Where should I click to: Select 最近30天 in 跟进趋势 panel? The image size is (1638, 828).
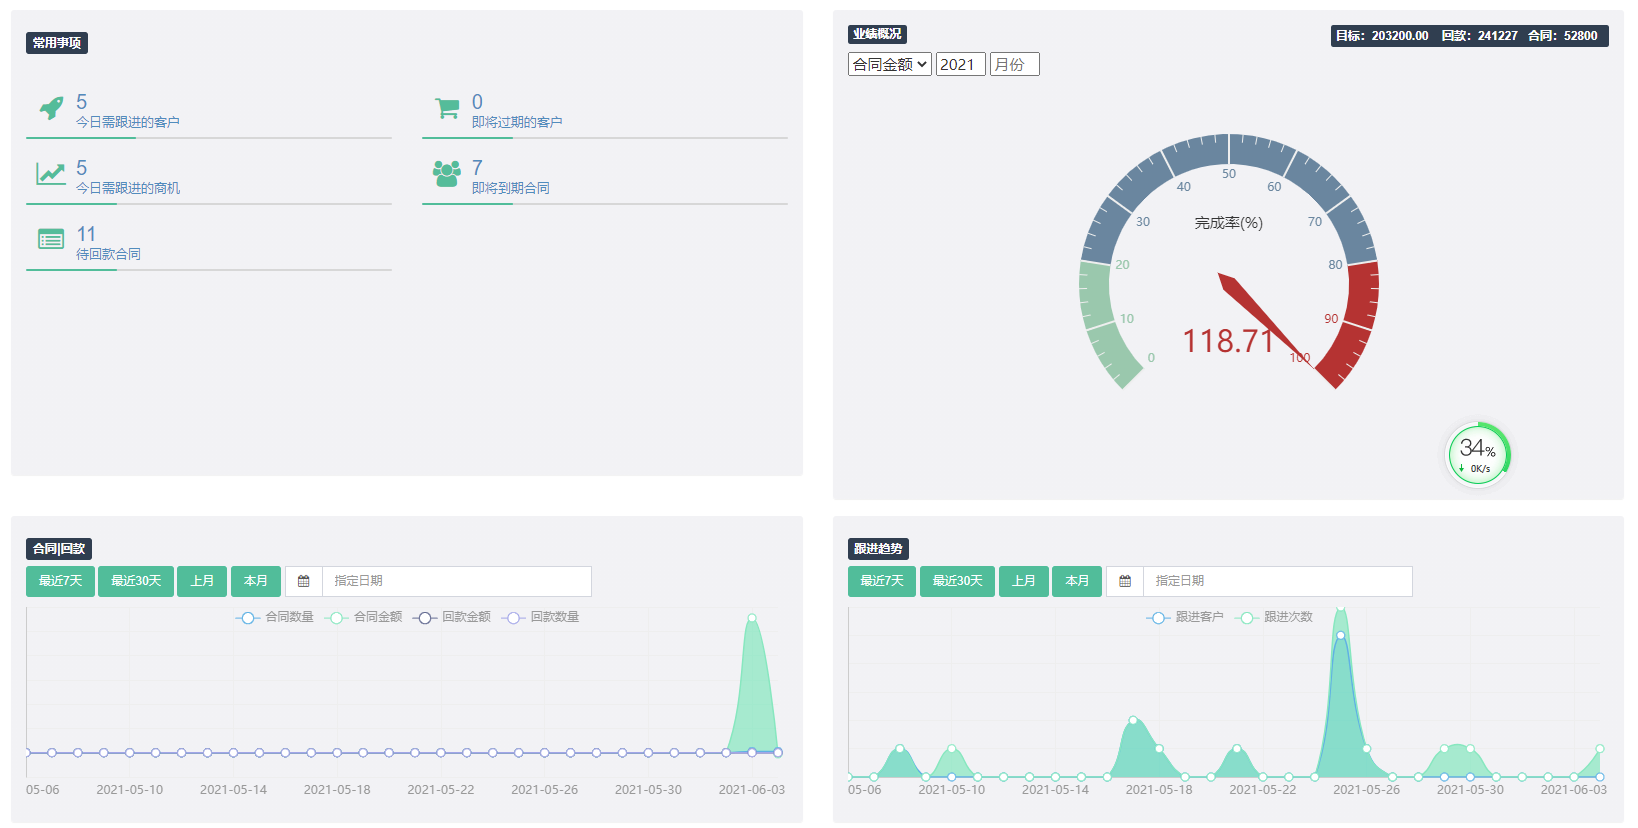[957, 581]
